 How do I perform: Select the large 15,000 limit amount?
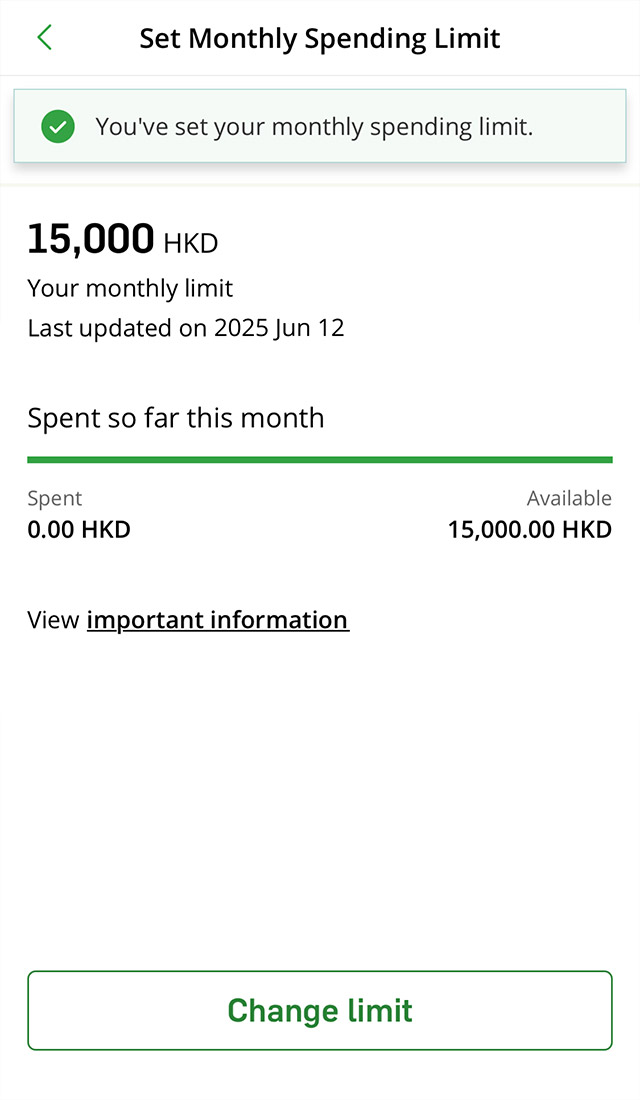coord(91,239)
